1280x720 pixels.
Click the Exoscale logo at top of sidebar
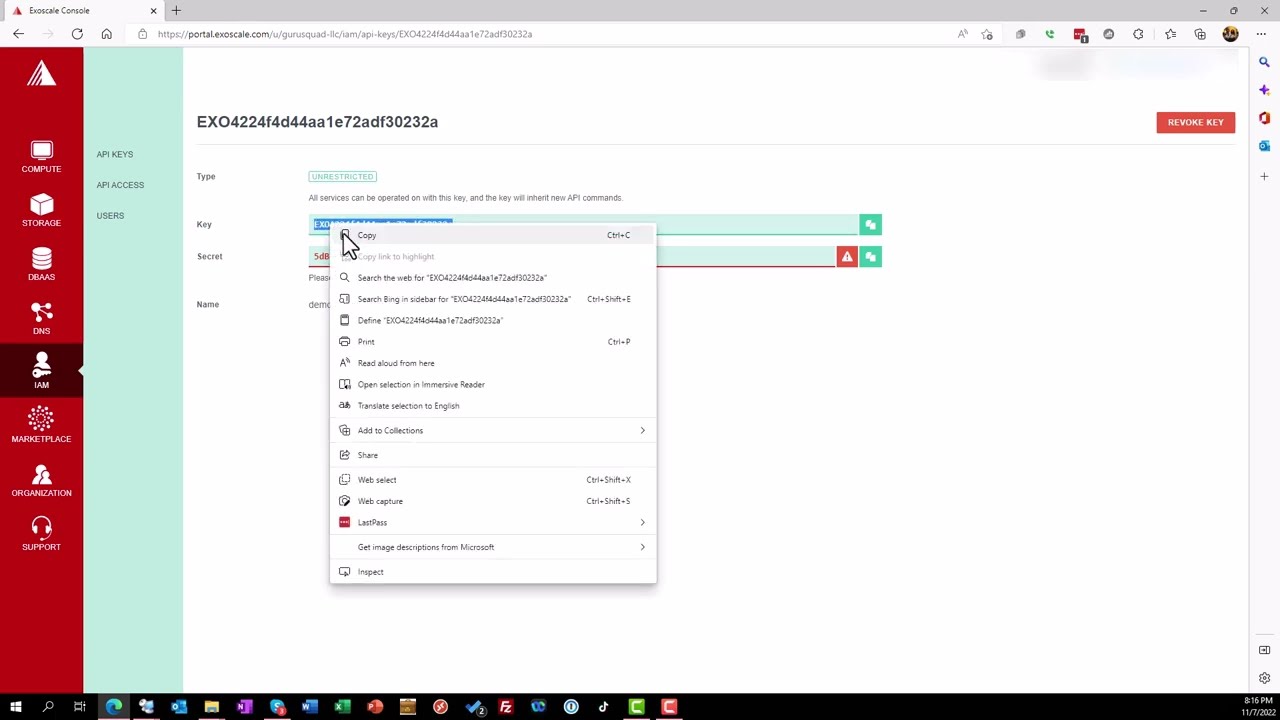click(41, 74)
